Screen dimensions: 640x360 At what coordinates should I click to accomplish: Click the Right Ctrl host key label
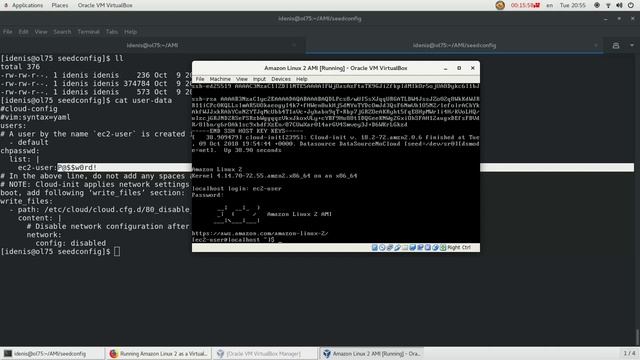click(x=459, y=247)
